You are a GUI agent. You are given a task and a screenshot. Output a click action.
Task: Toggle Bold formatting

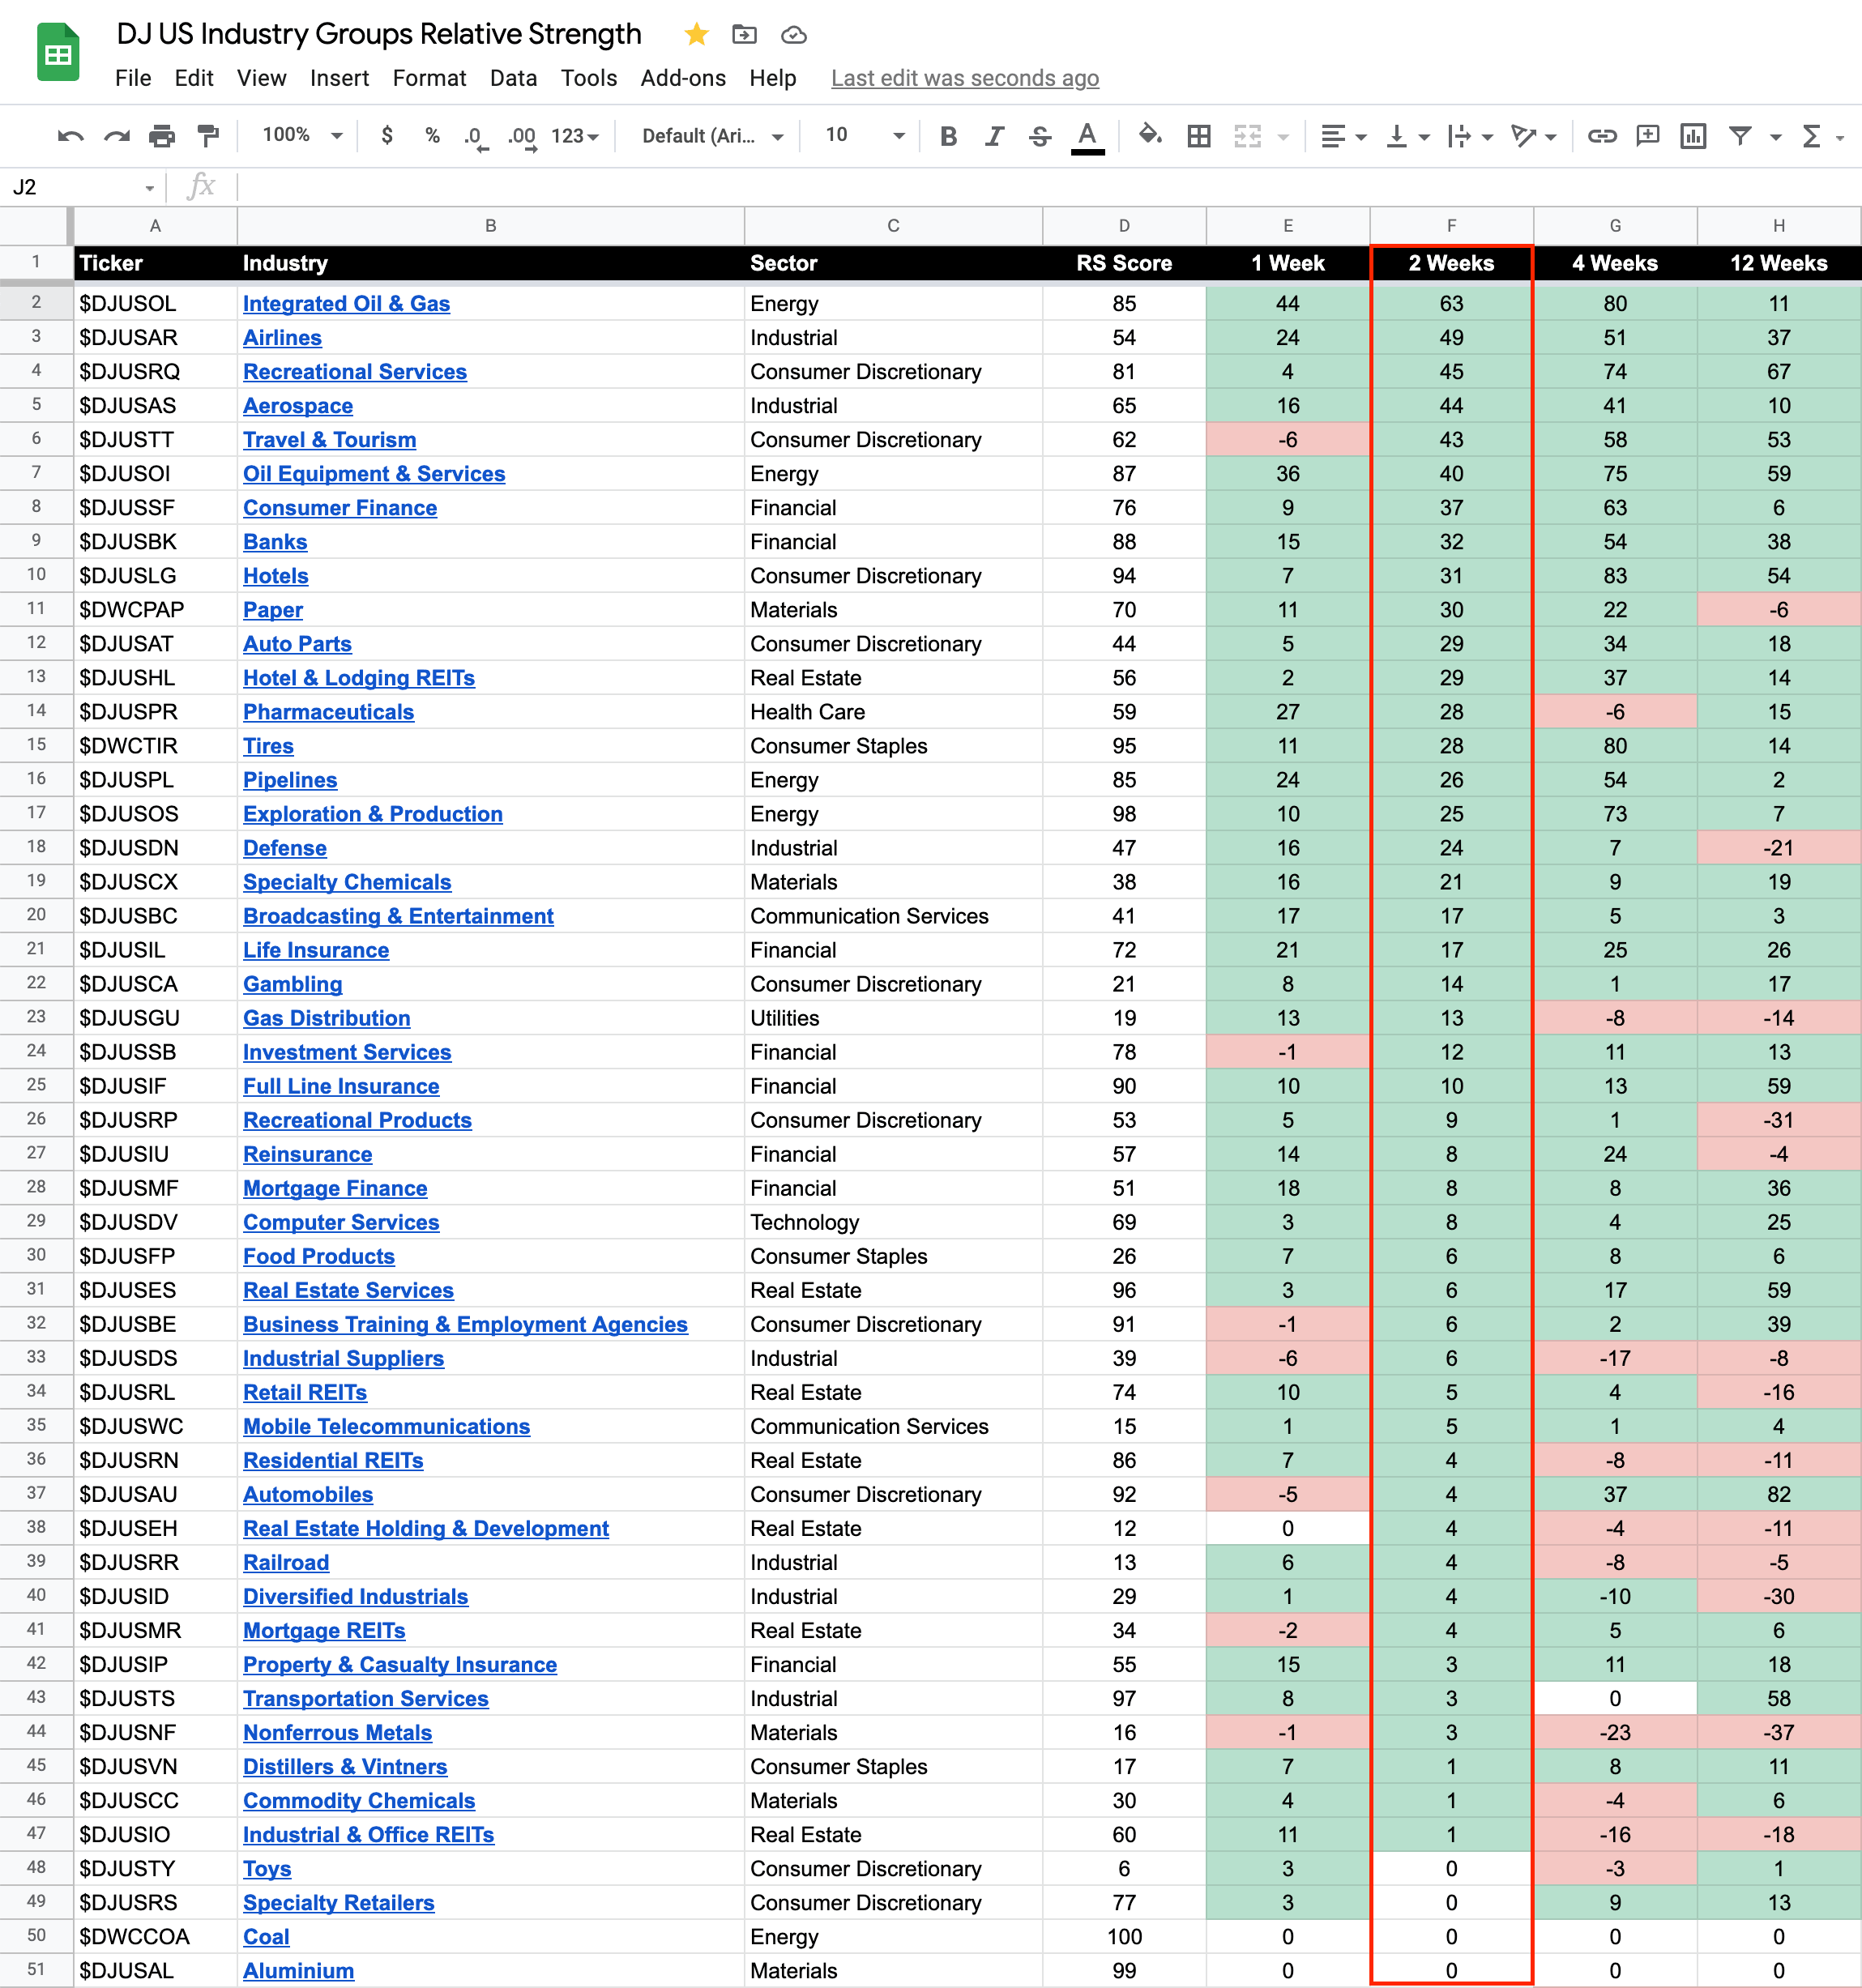point(948,136)
